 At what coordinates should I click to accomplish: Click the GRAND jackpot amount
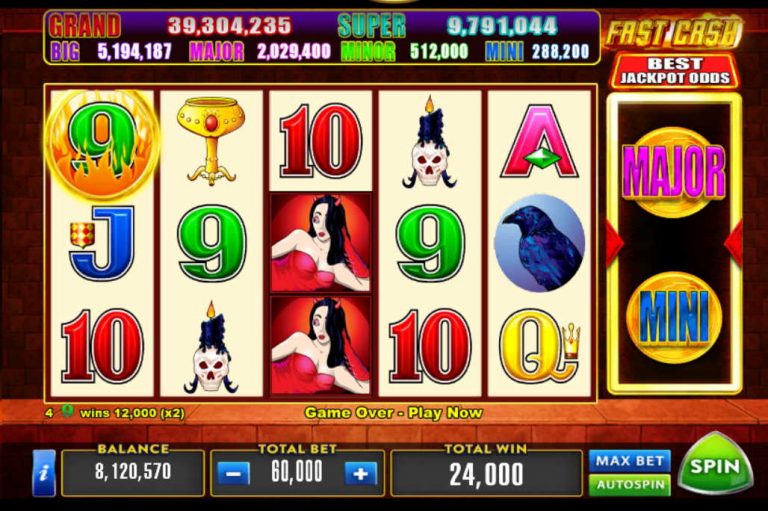229,25
